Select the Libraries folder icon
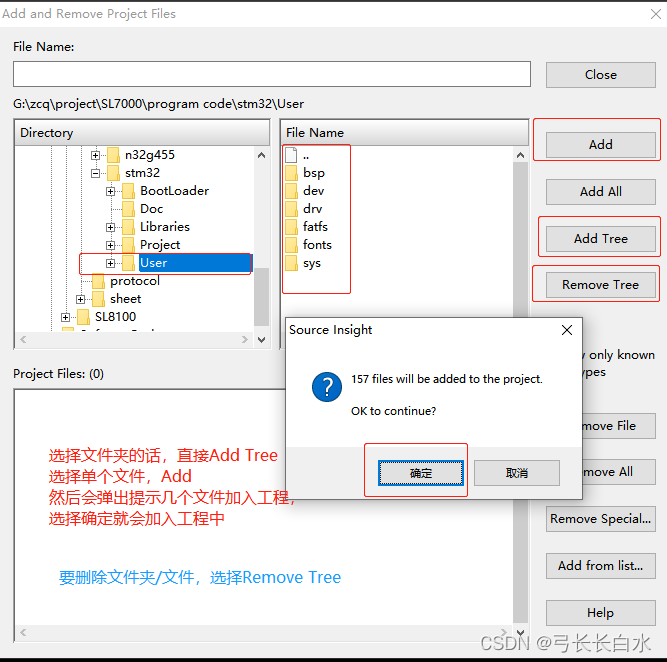The width and height of the screenshot is (667, 662). coord(128,227)
